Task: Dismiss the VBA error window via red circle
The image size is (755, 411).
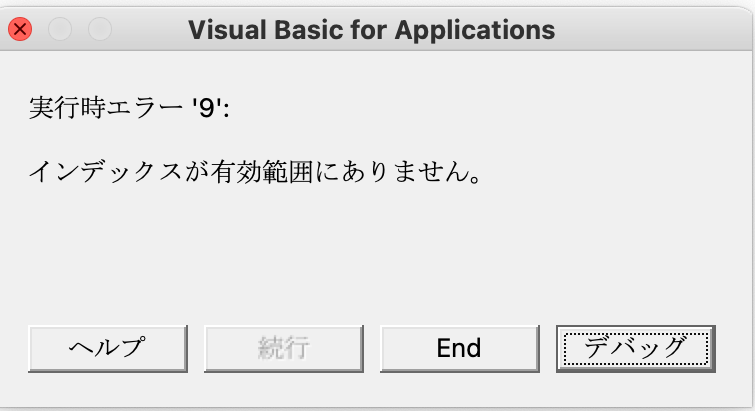Action: 20,29
